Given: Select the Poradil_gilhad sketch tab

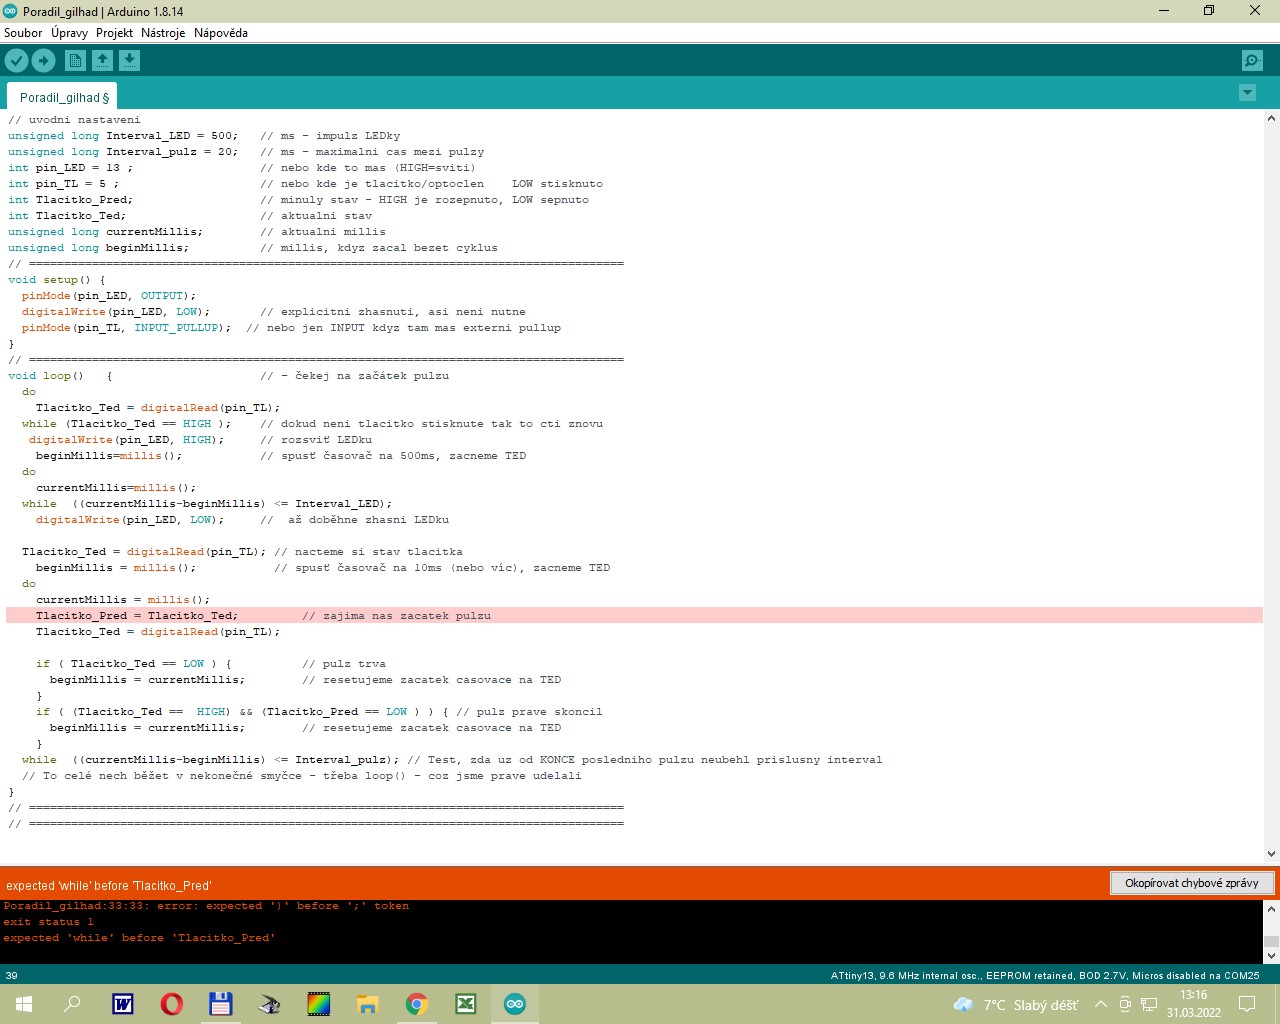Looking at the screenshot, I should (63, 97).
